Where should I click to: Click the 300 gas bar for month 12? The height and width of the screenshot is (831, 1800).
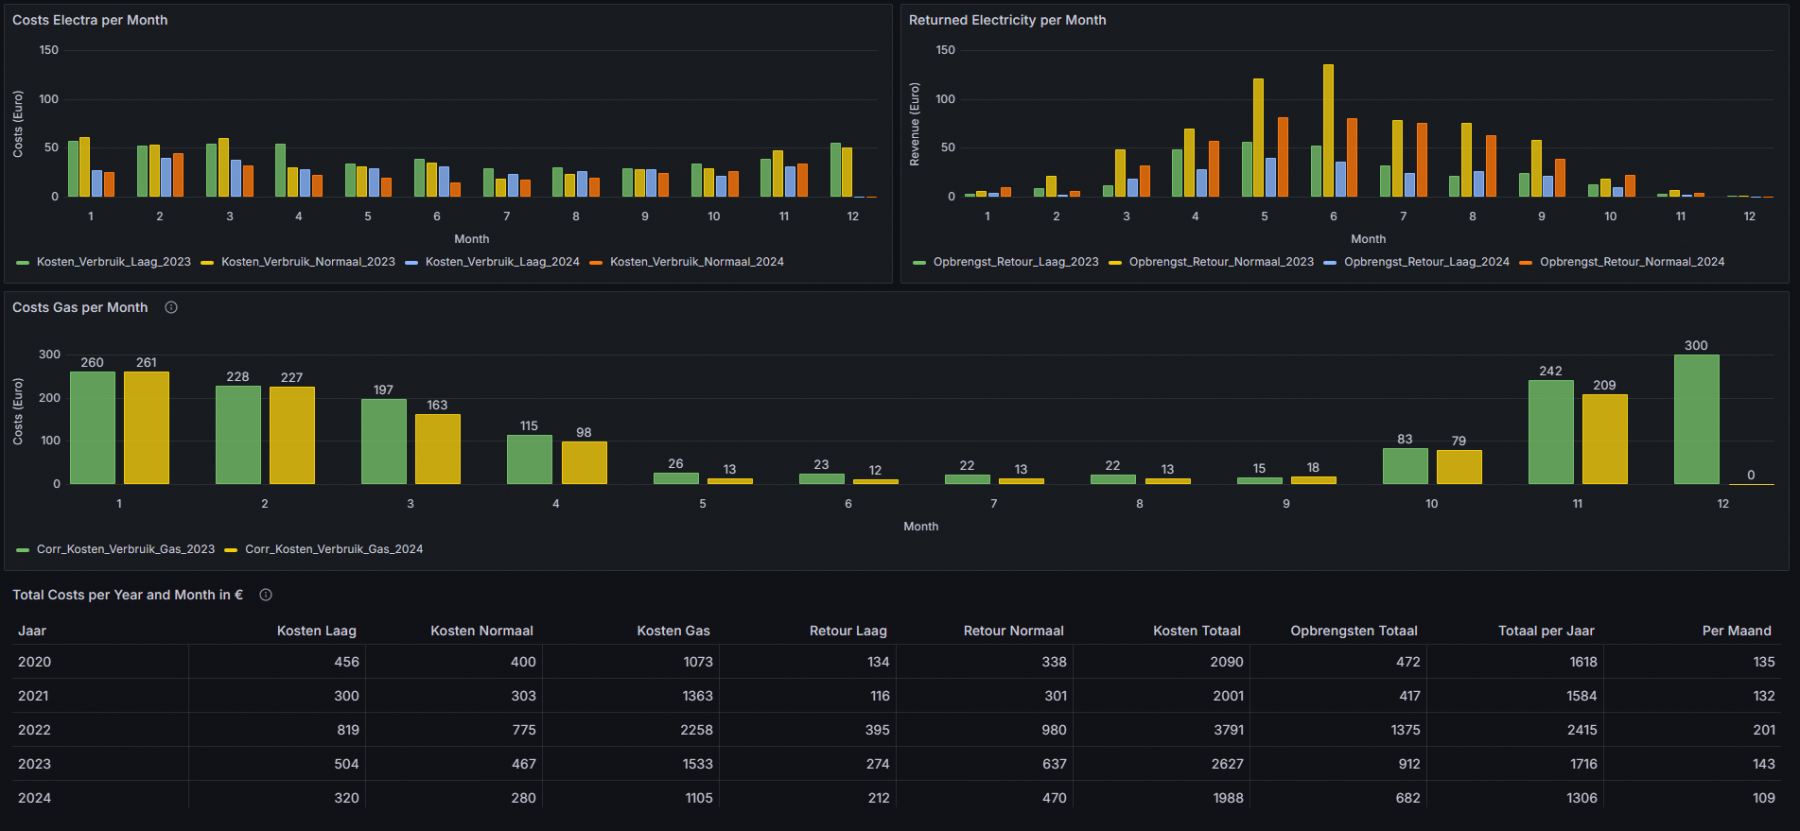tap(1696, 420)
